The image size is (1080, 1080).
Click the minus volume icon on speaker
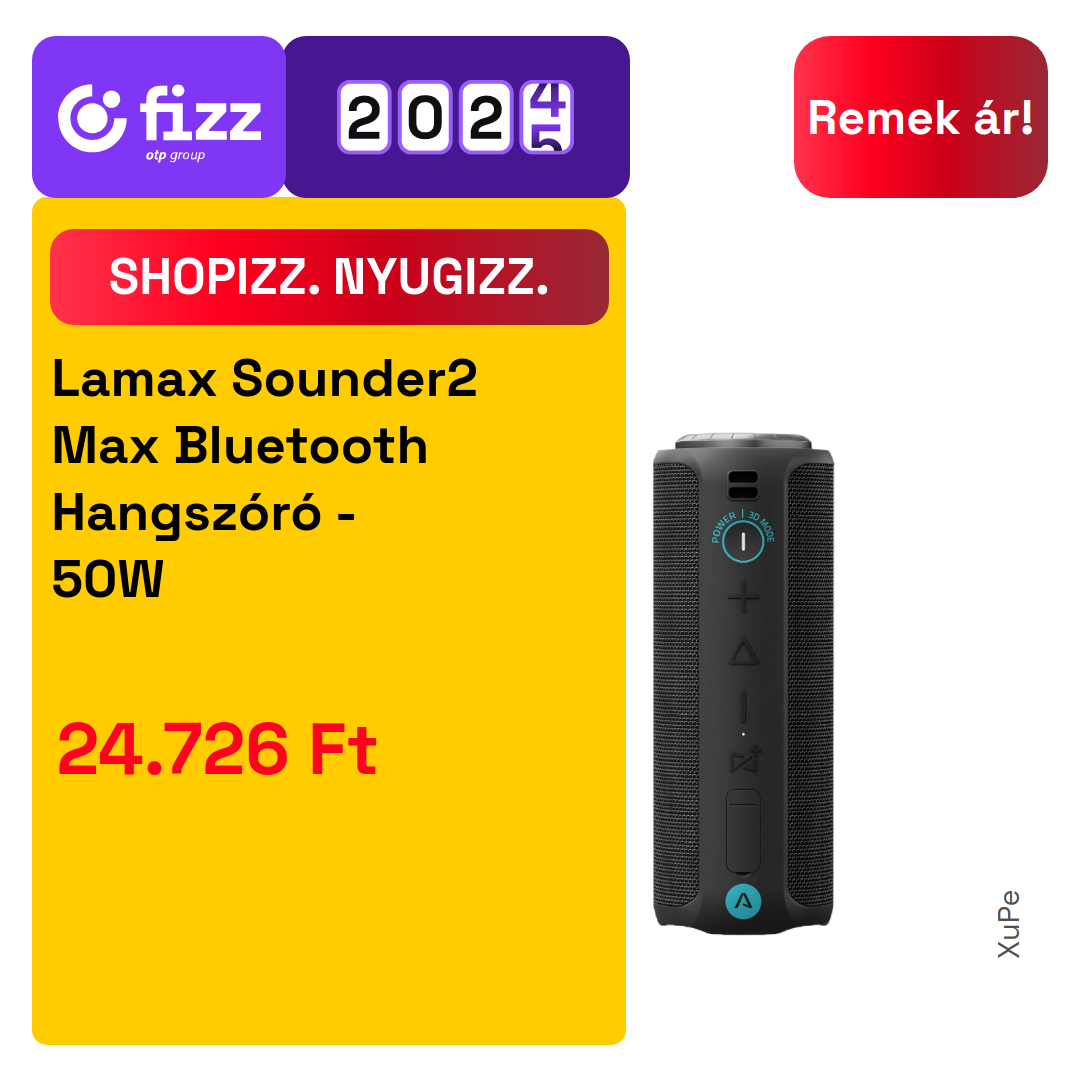[743, 708]
